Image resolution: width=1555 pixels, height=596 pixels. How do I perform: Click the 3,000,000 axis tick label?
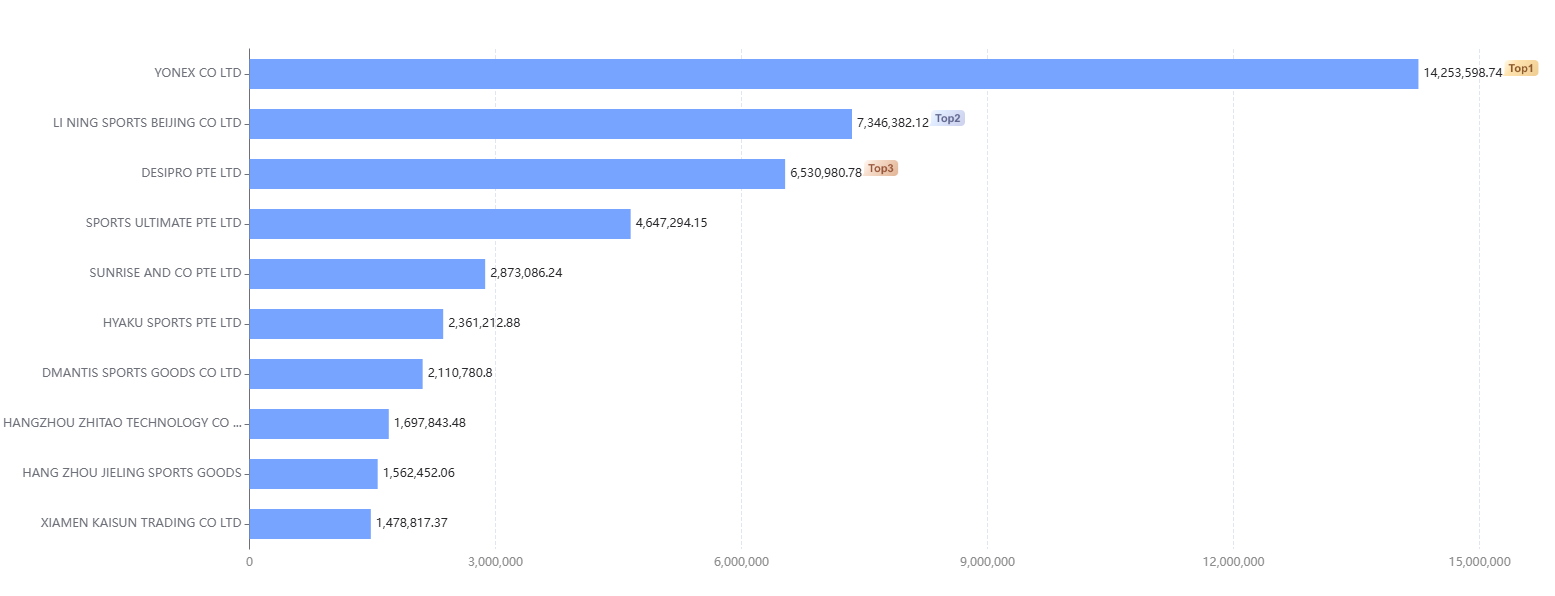[x=496, y=562]
